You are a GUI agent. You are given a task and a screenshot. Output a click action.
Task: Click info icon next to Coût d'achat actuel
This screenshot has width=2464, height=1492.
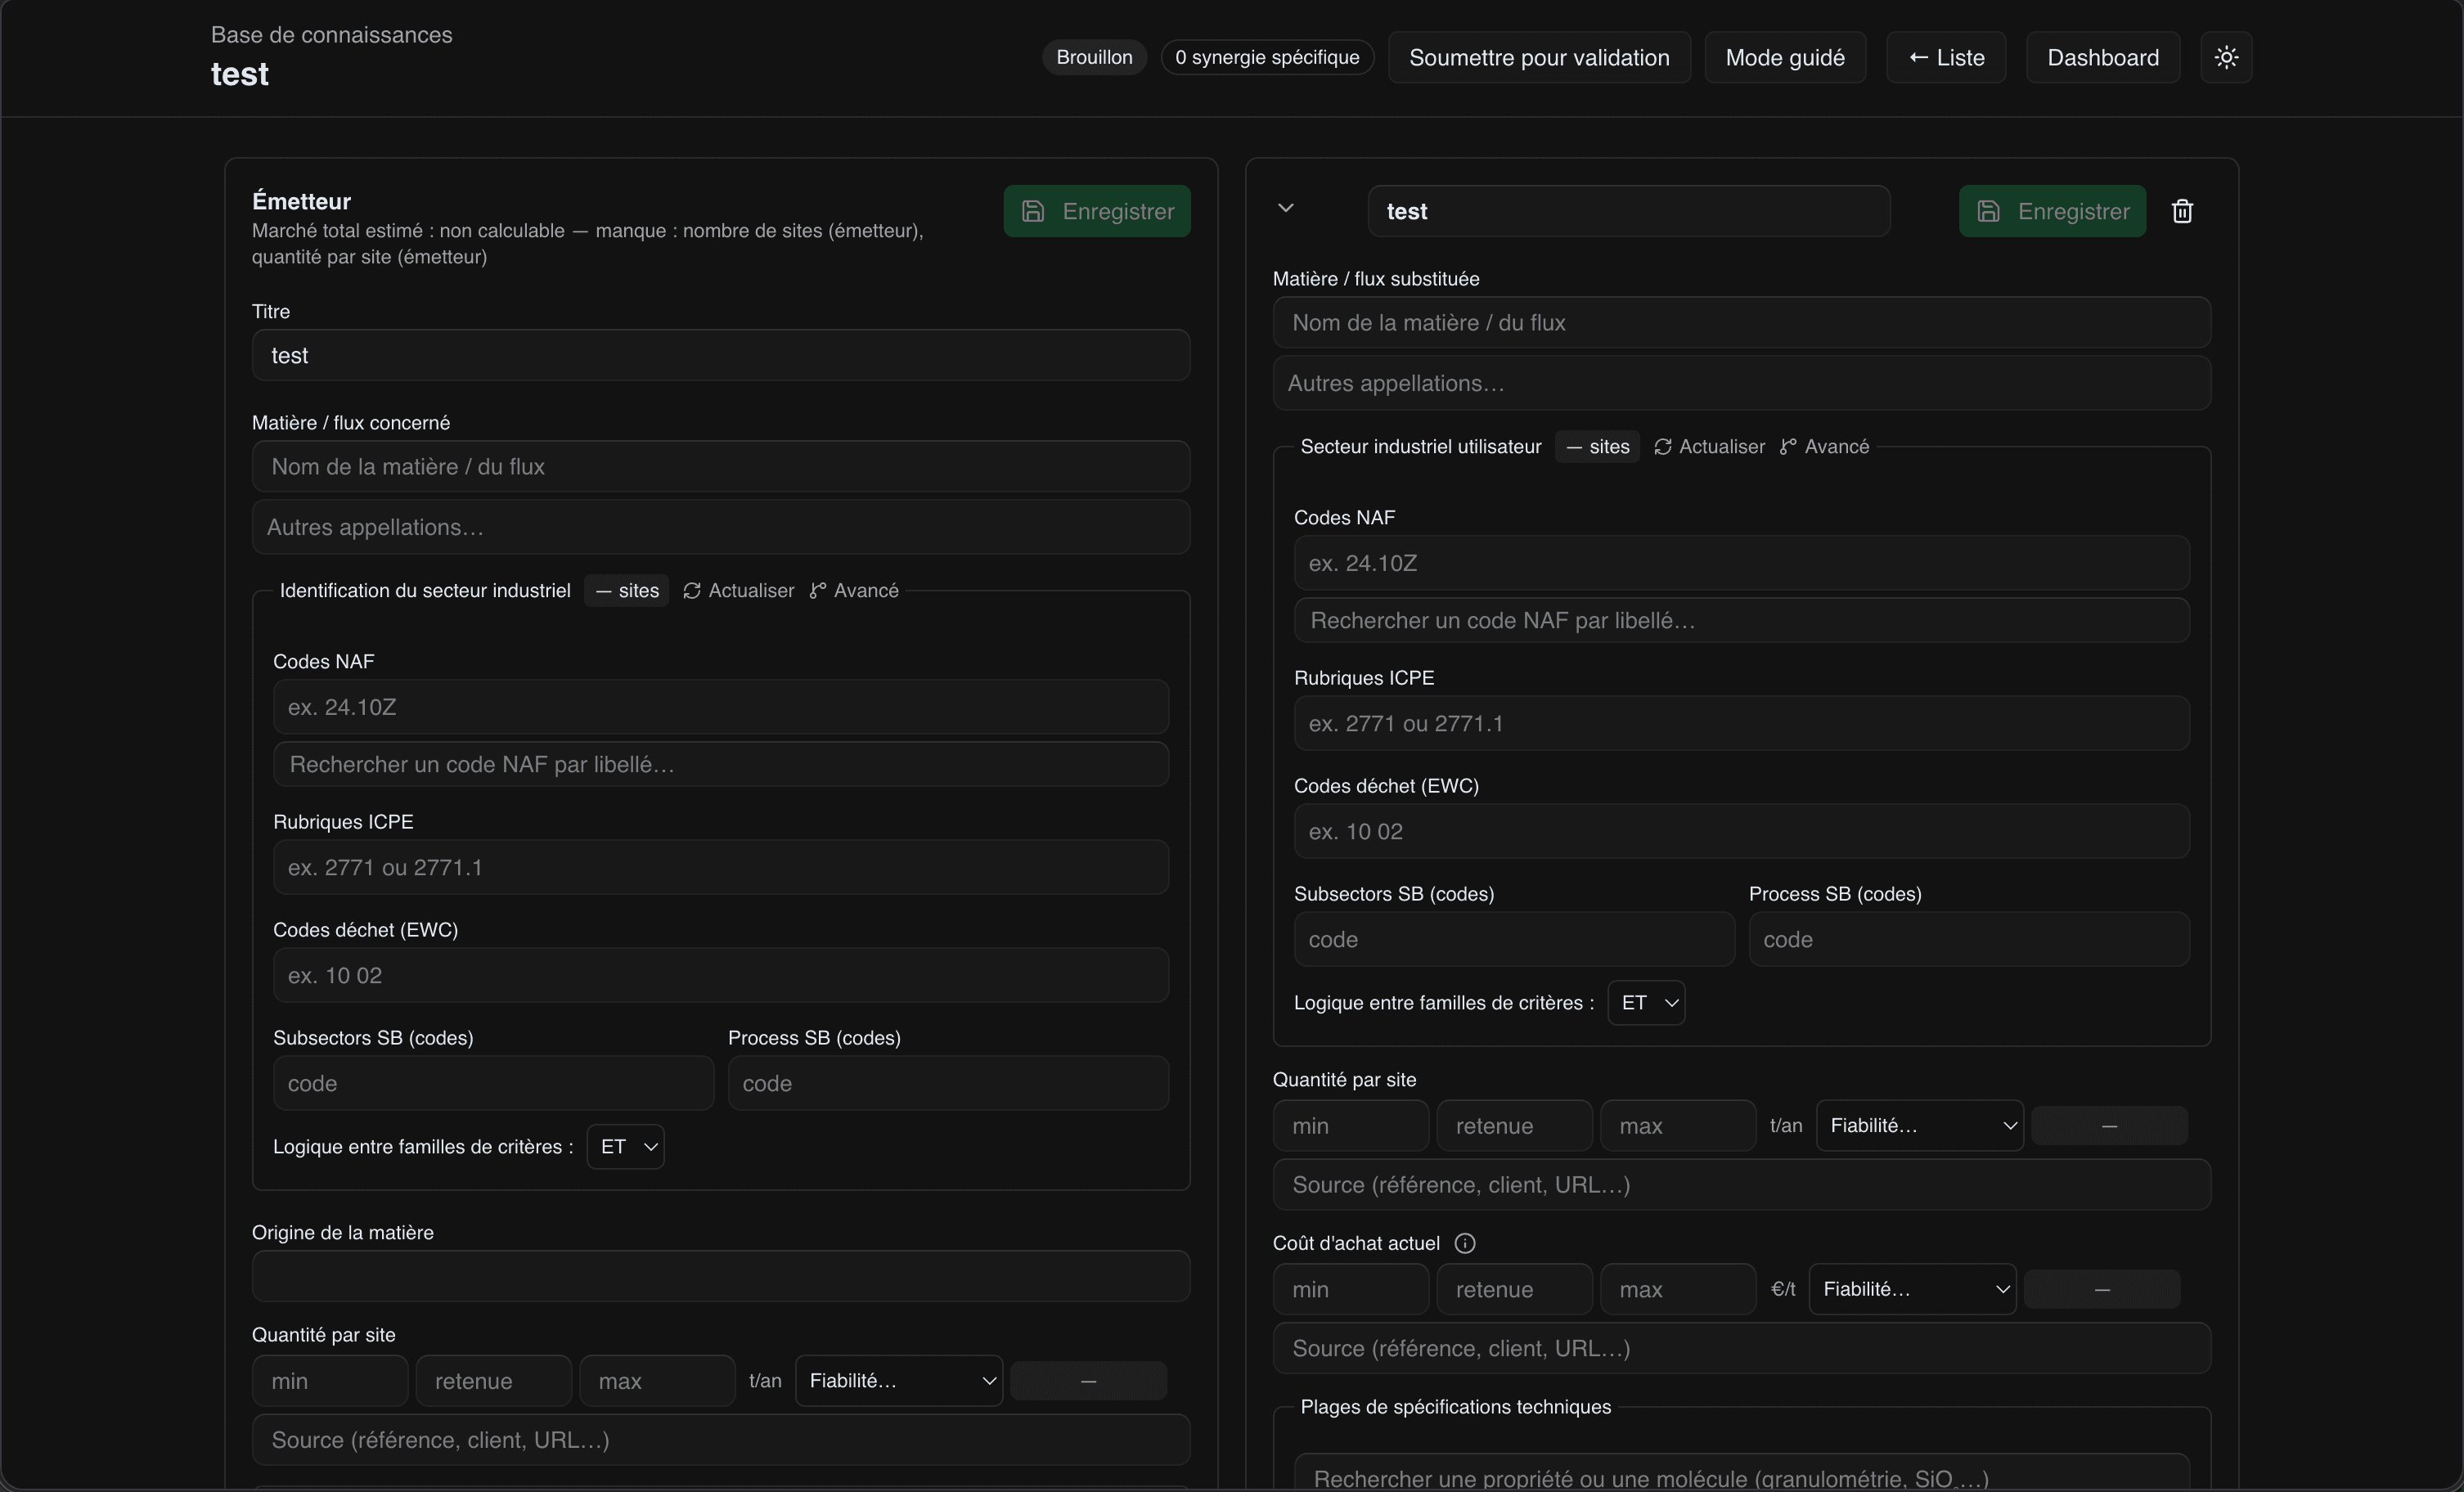pyautogui.click(x=1465, y=1243)
